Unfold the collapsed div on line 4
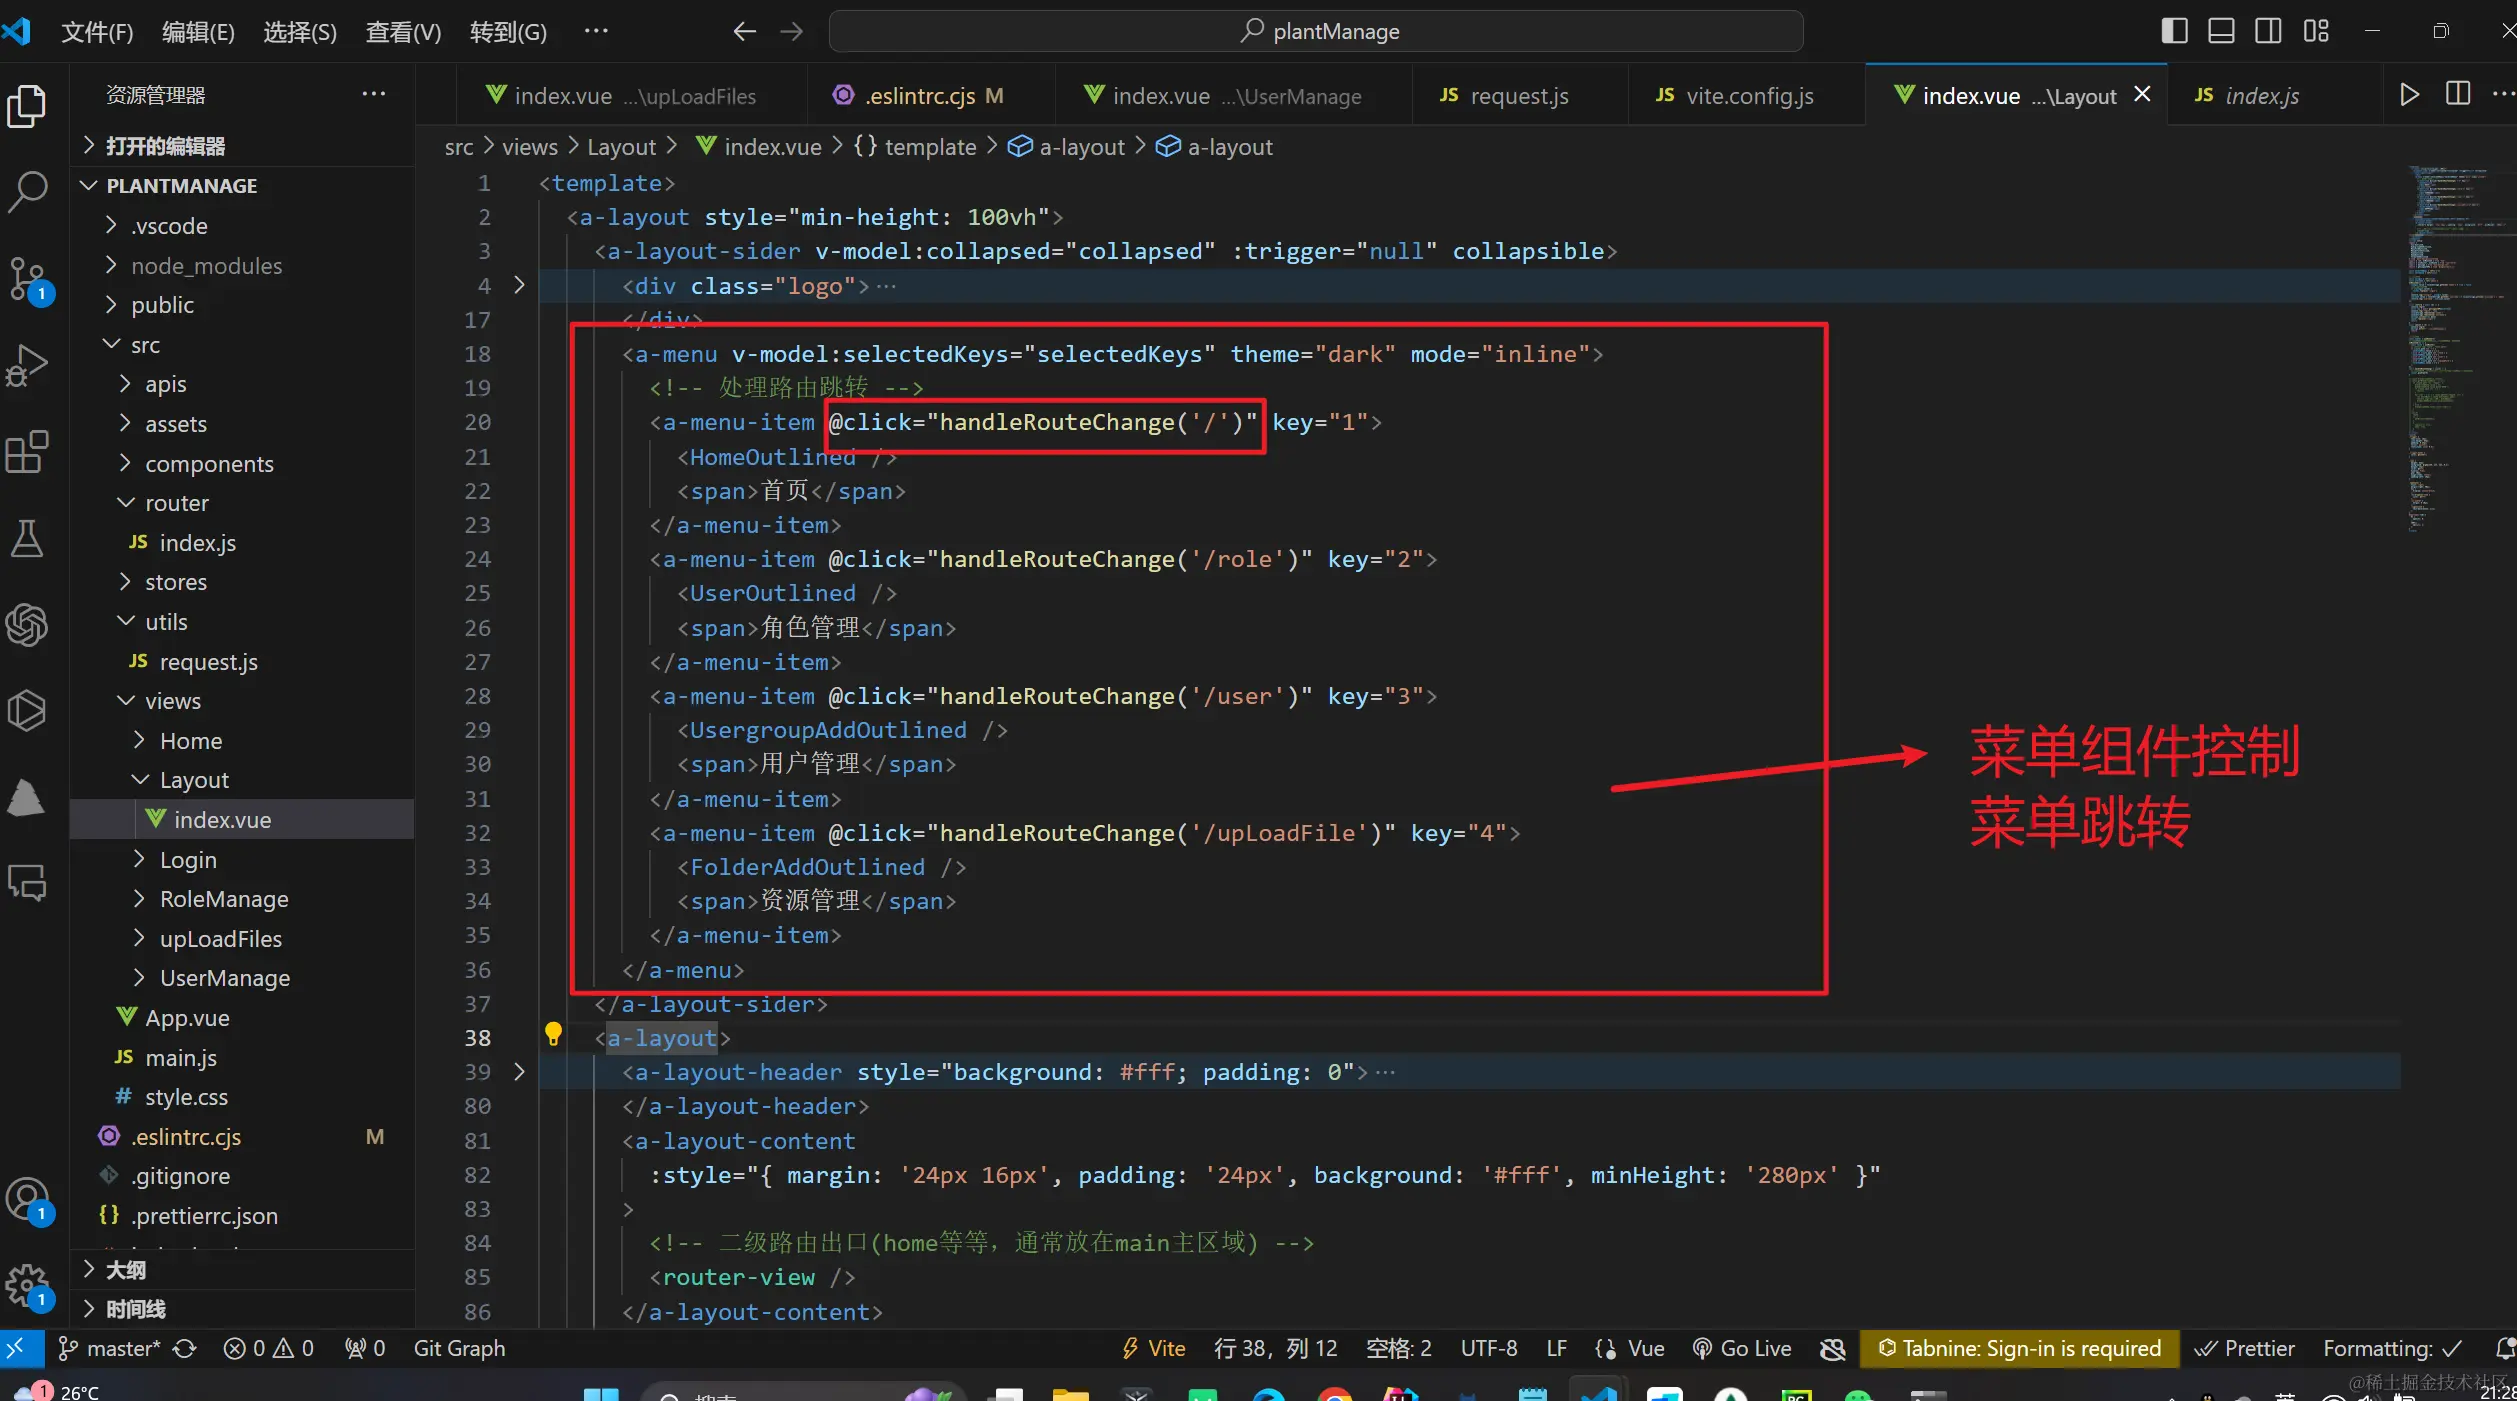Viewport: 2517px width, 1401px height. (x=519, y=285)
